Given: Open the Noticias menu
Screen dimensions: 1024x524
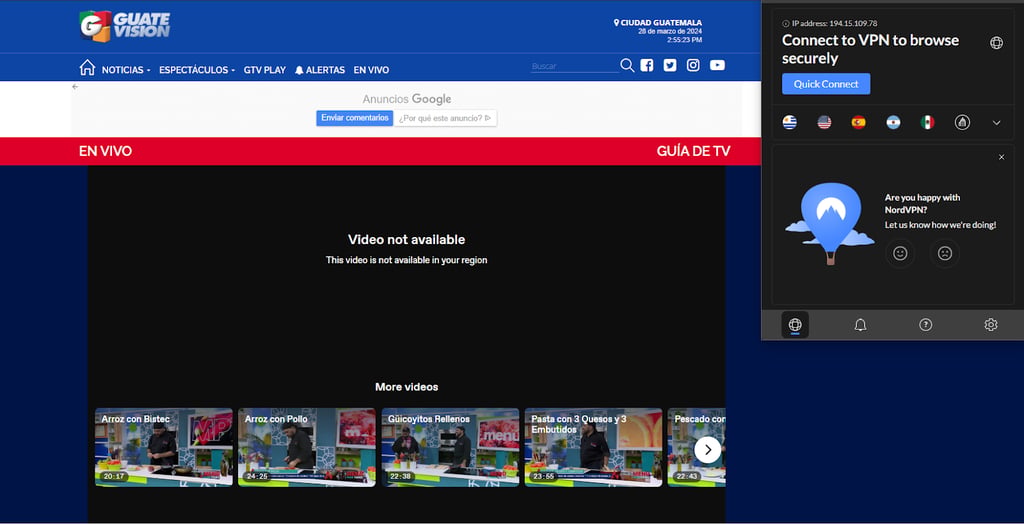Looking at the screenshot, I should tap(126, 70).
